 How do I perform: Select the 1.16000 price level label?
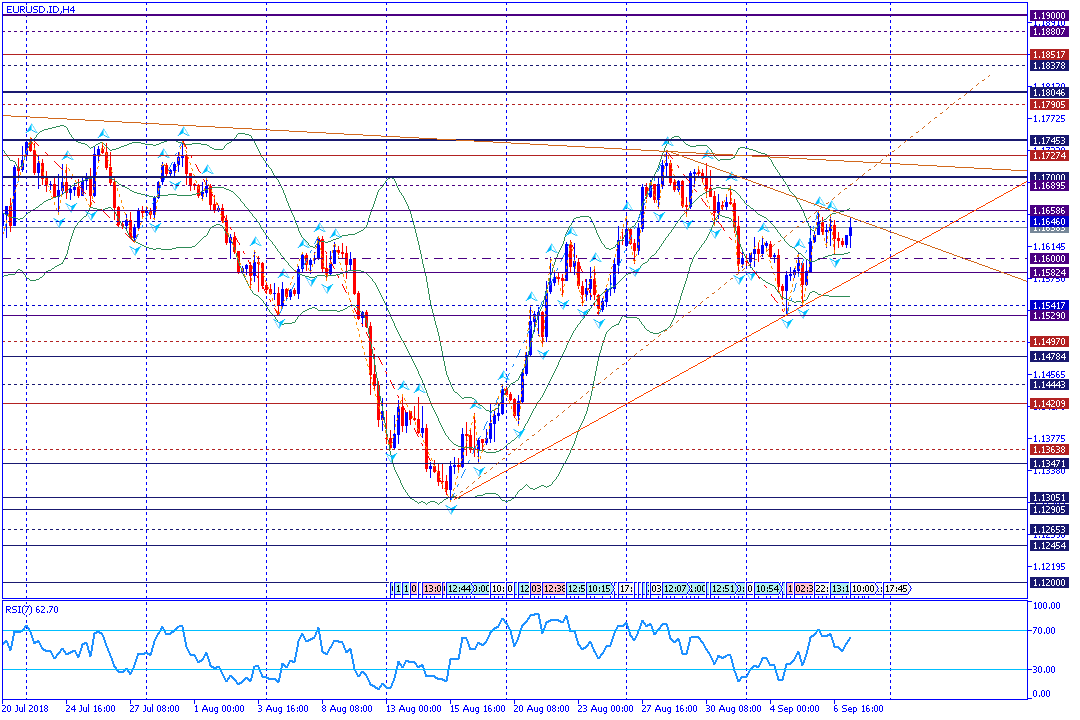pyautogui.click(x=1050, y=258)
